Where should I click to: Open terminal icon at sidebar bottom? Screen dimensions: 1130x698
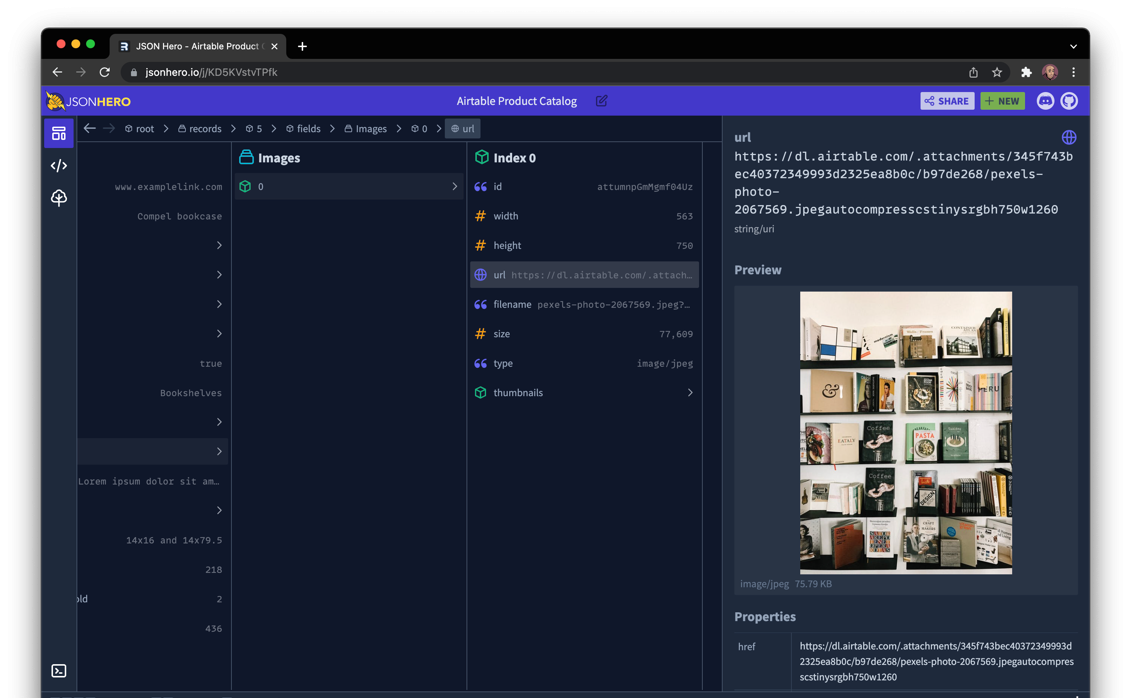tap(59, 671)
